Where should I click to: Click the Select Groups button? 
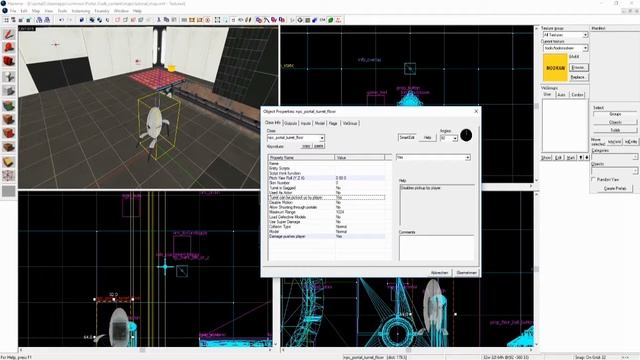point(615,114)
